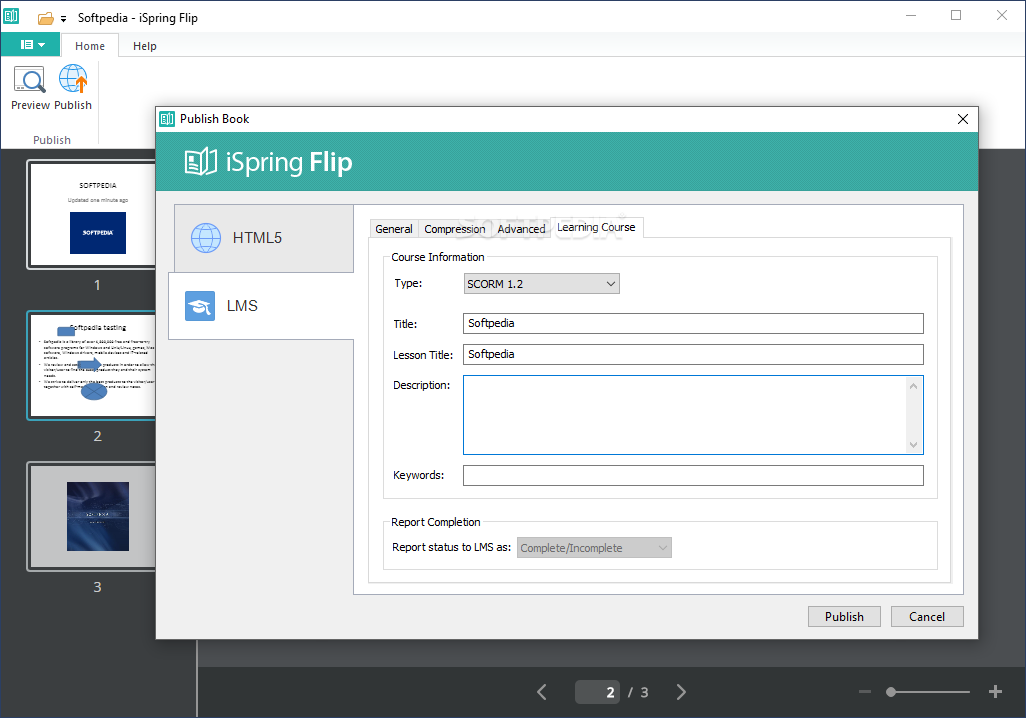
Task: Open the Report status to LMS dropdown
Action: coord(594,548)
